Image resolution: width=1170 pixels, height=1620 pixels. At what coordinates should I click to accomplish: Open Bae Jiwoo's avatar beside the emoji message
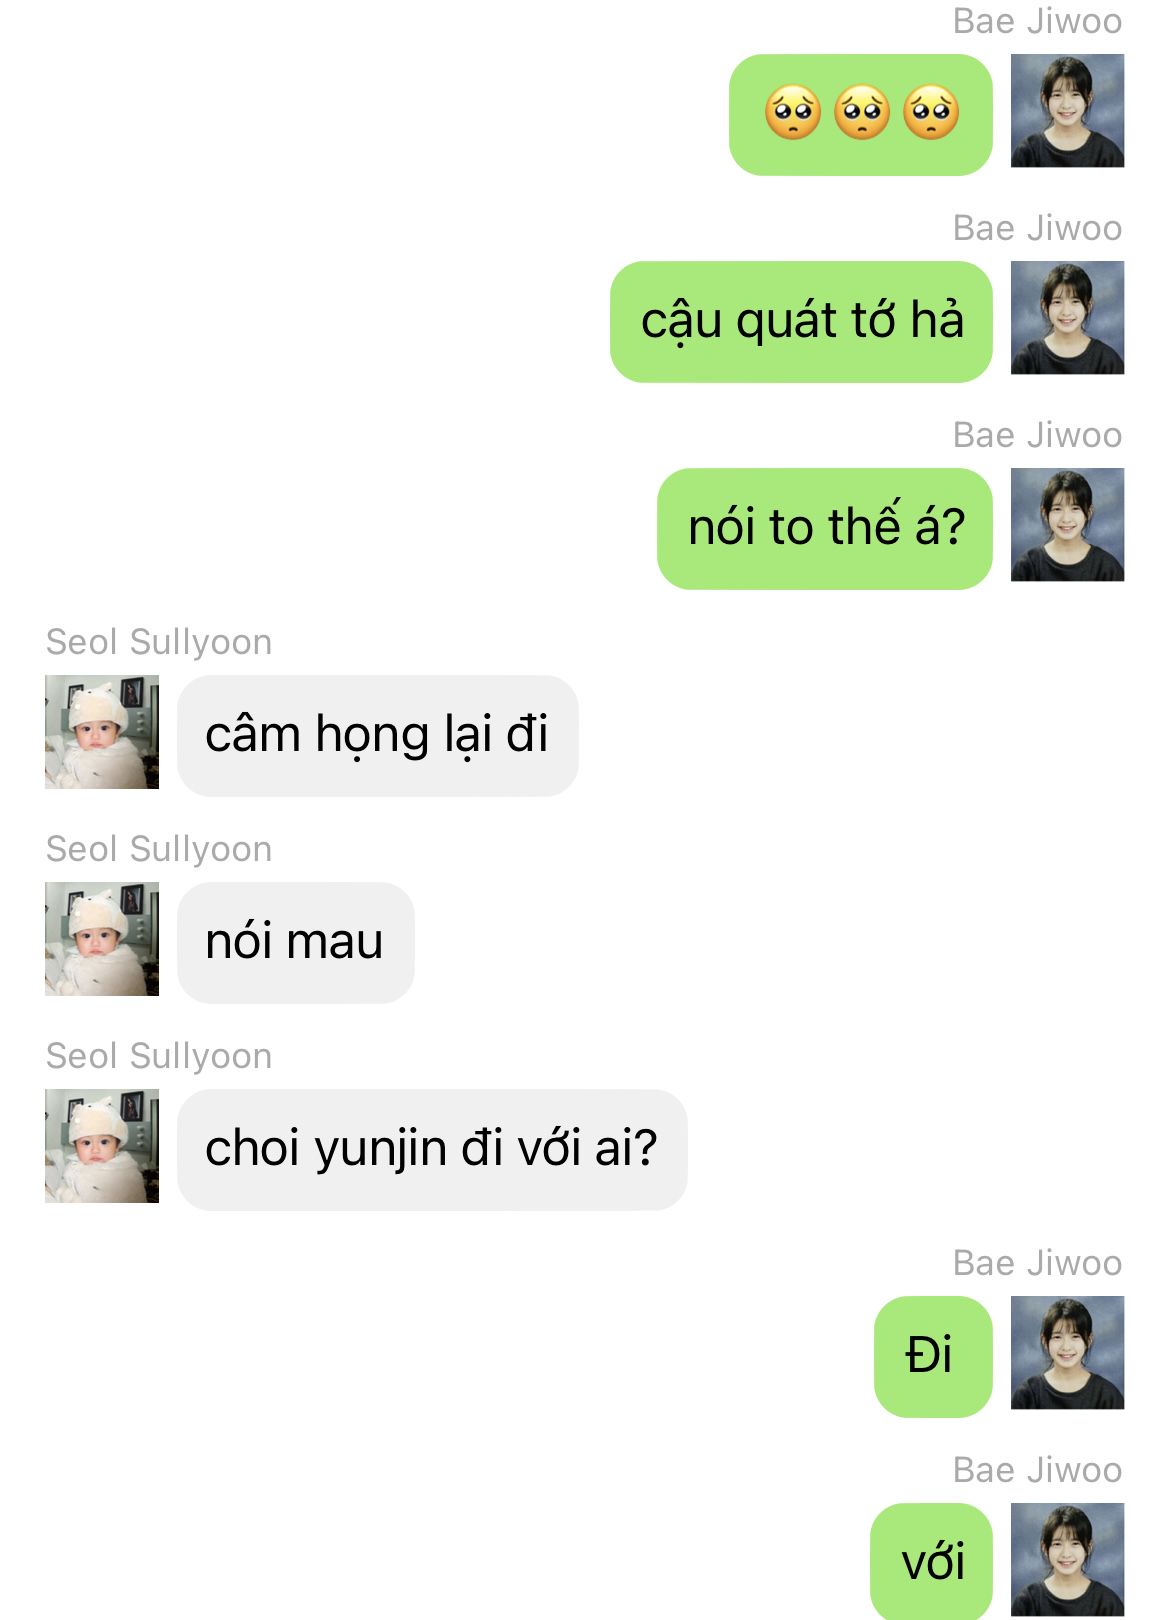(1067, 110)
